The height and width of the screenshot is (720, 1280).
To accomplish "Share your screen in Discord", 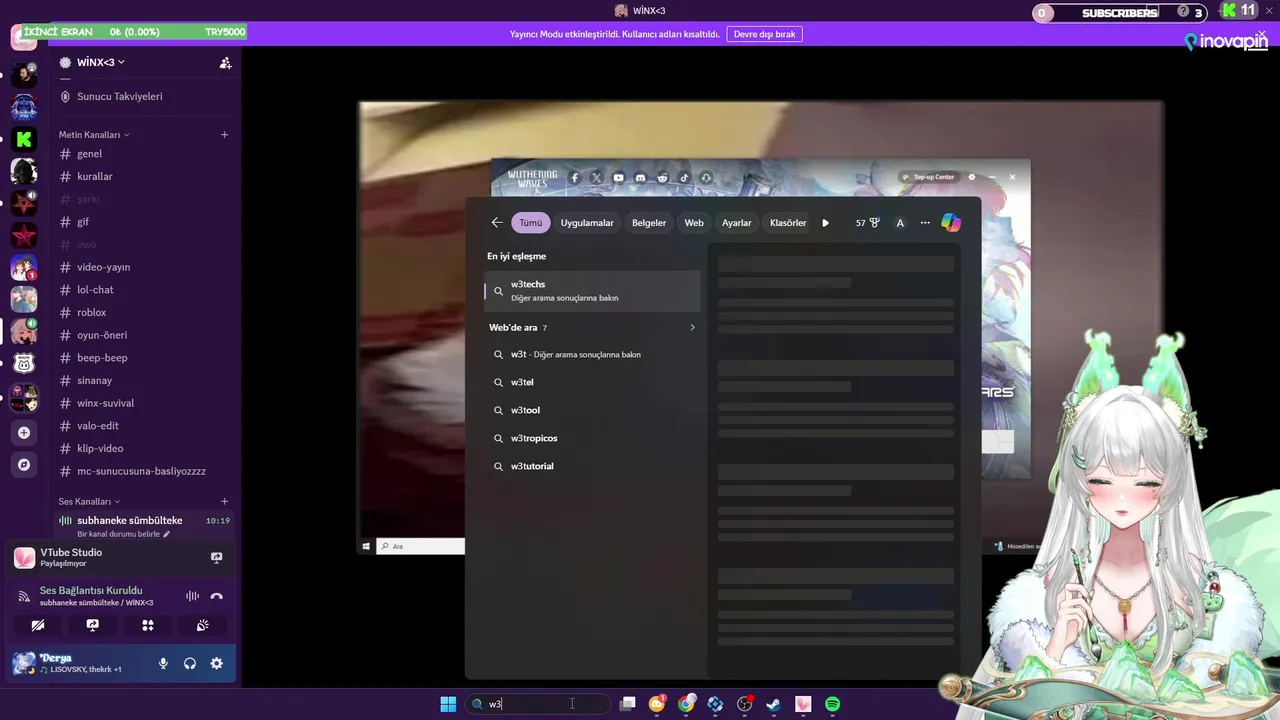I will [x=93, y=625].
